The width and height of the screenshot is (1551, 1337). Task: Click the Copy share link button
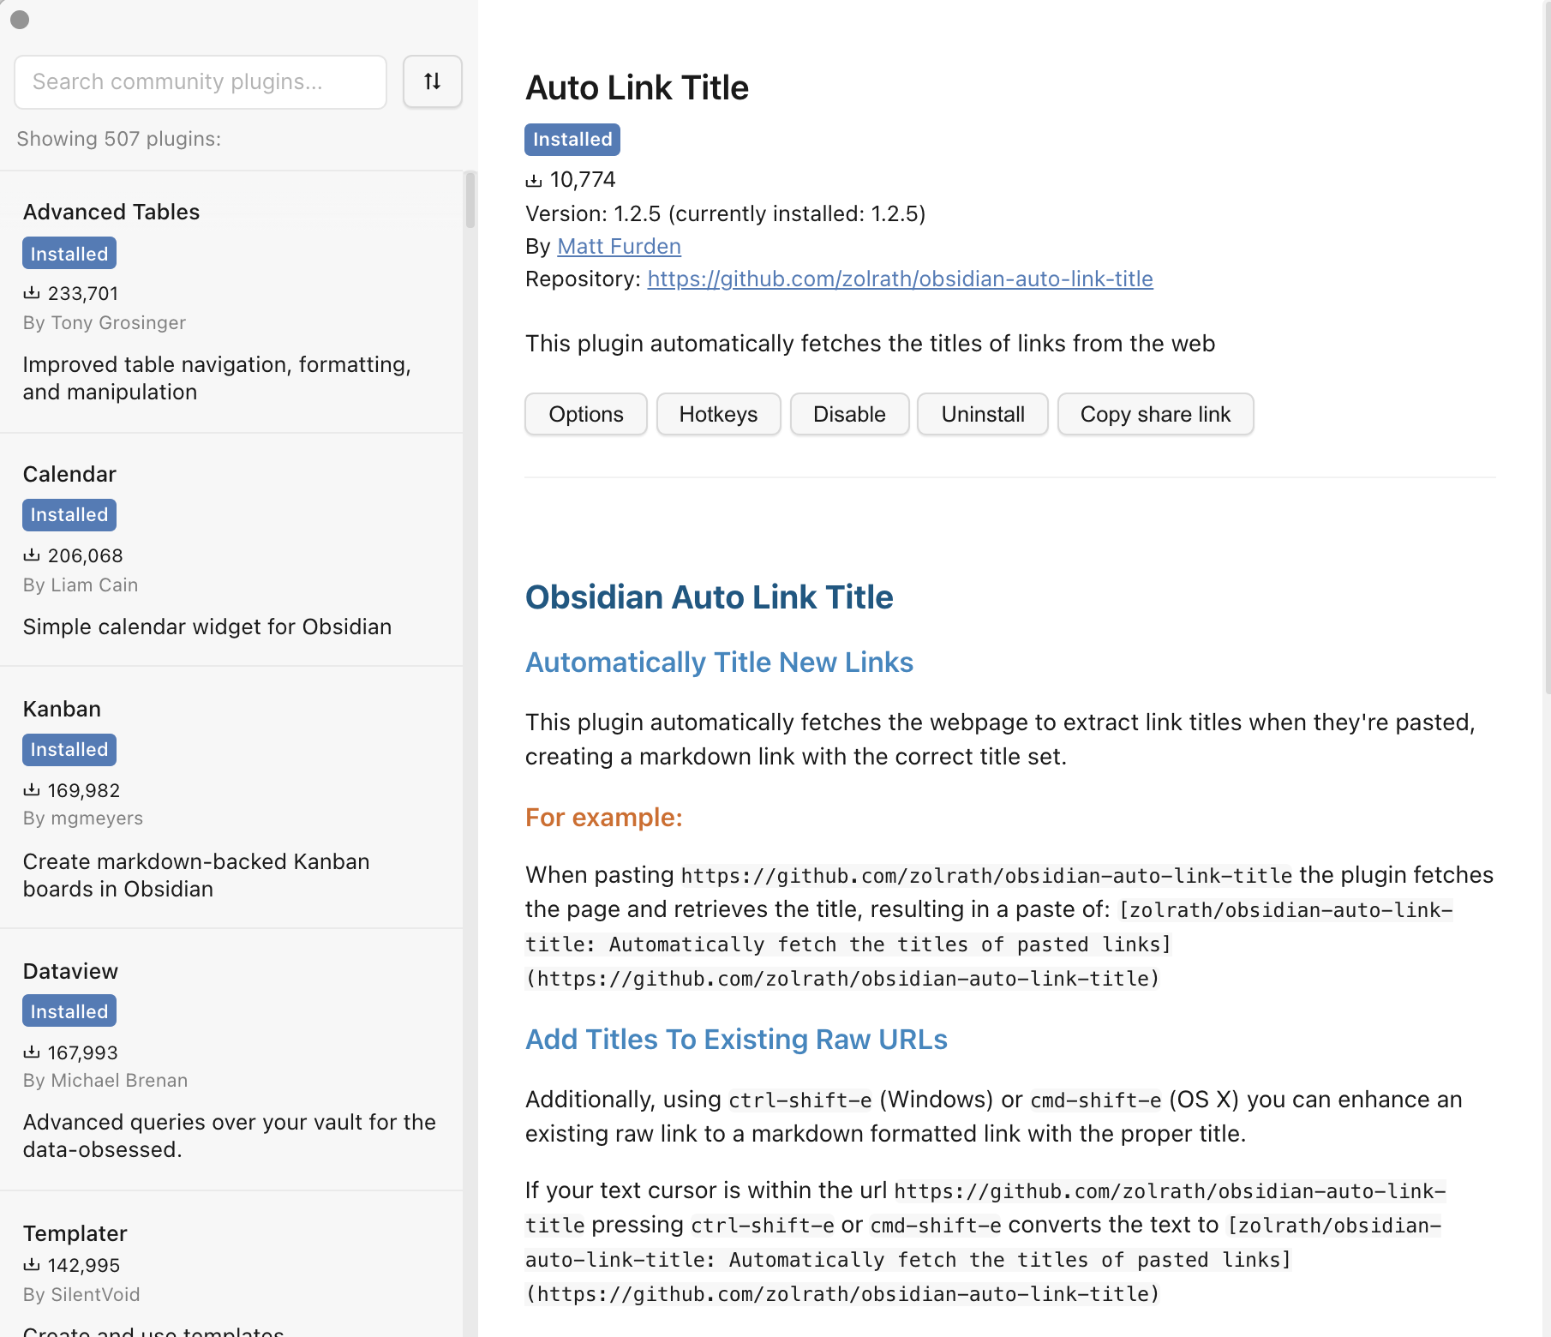[x=1155, y=414]
